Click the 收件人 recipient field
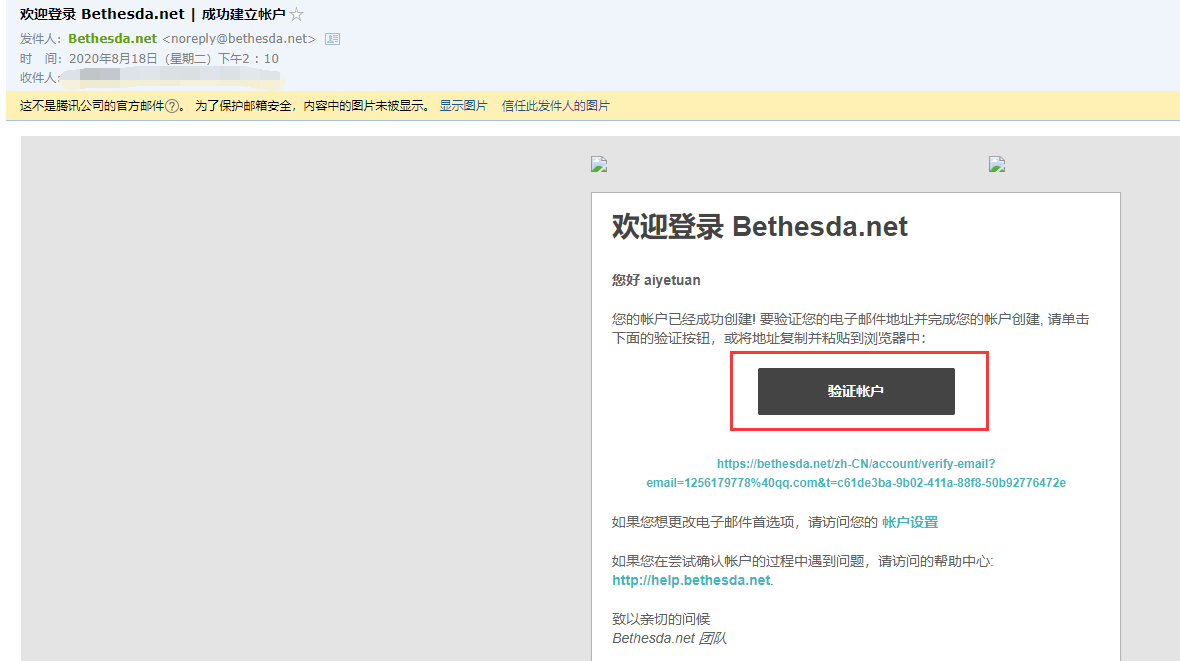This screenshot has height=661, width=1180. click(x=151, y=77)
